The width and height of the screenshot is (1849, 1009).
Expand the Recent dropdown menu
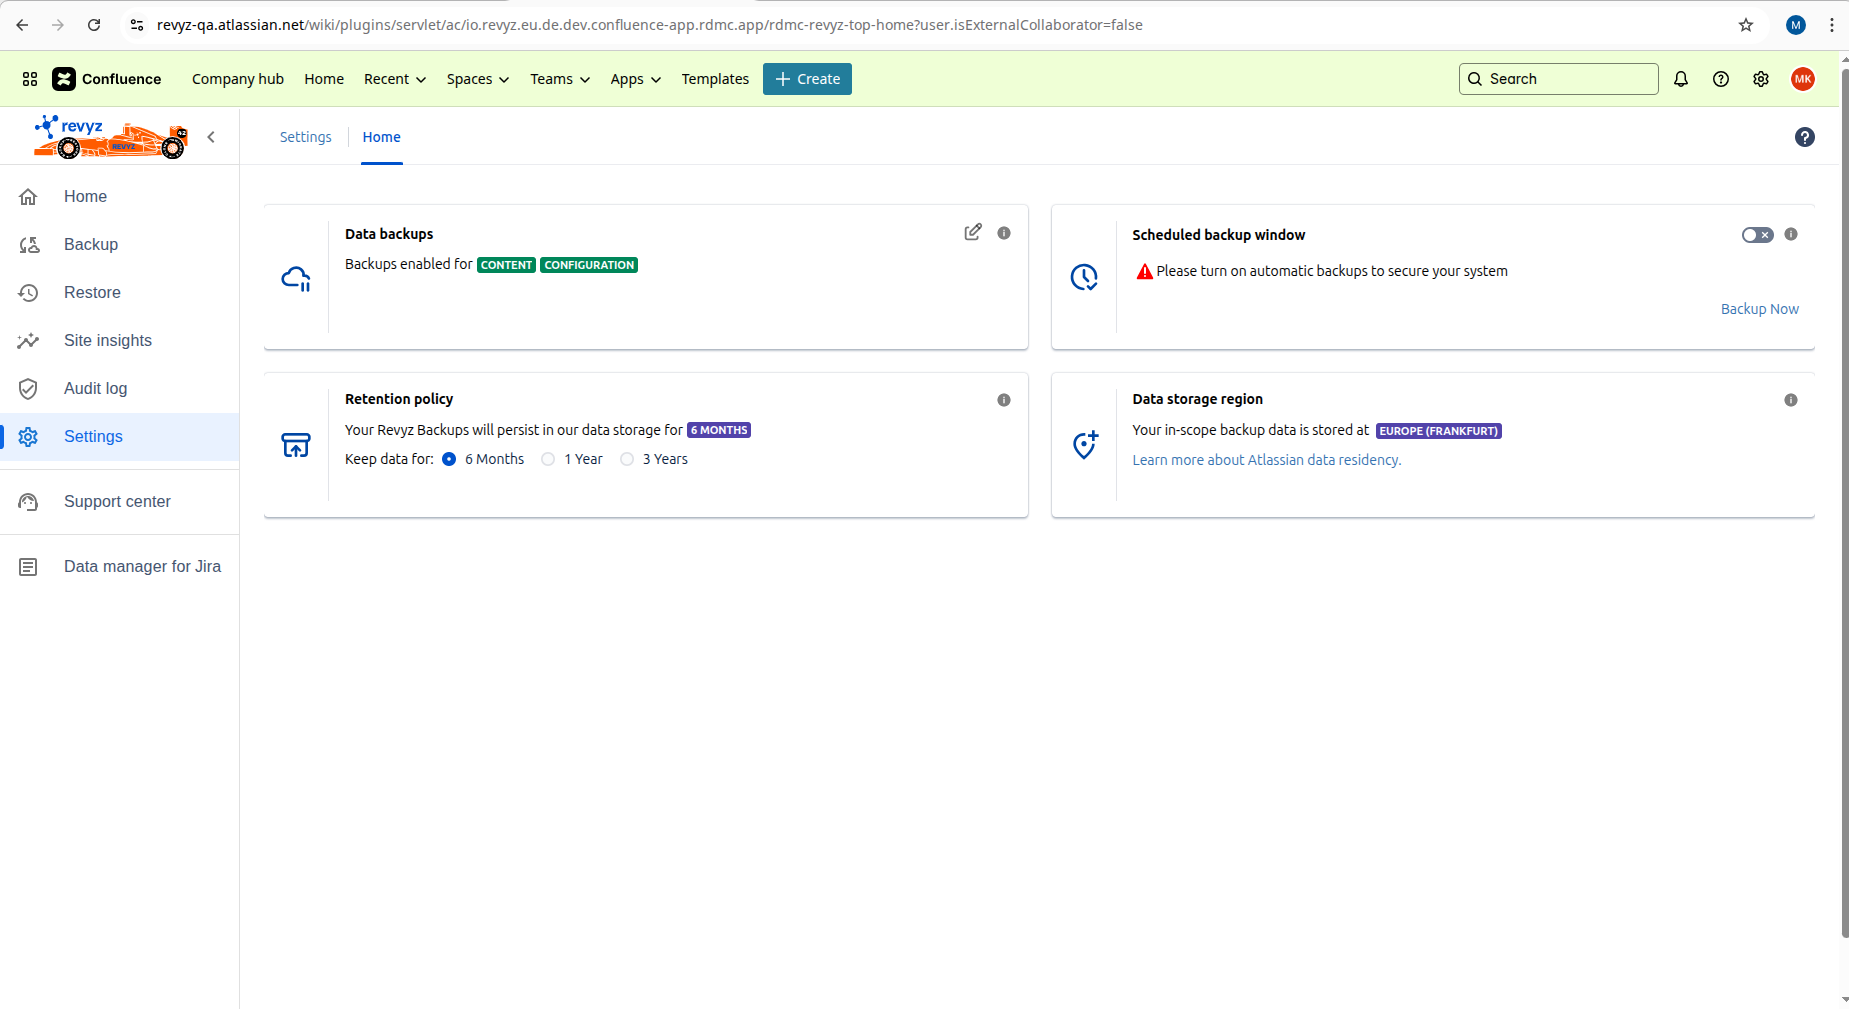(x=395, y=79)
